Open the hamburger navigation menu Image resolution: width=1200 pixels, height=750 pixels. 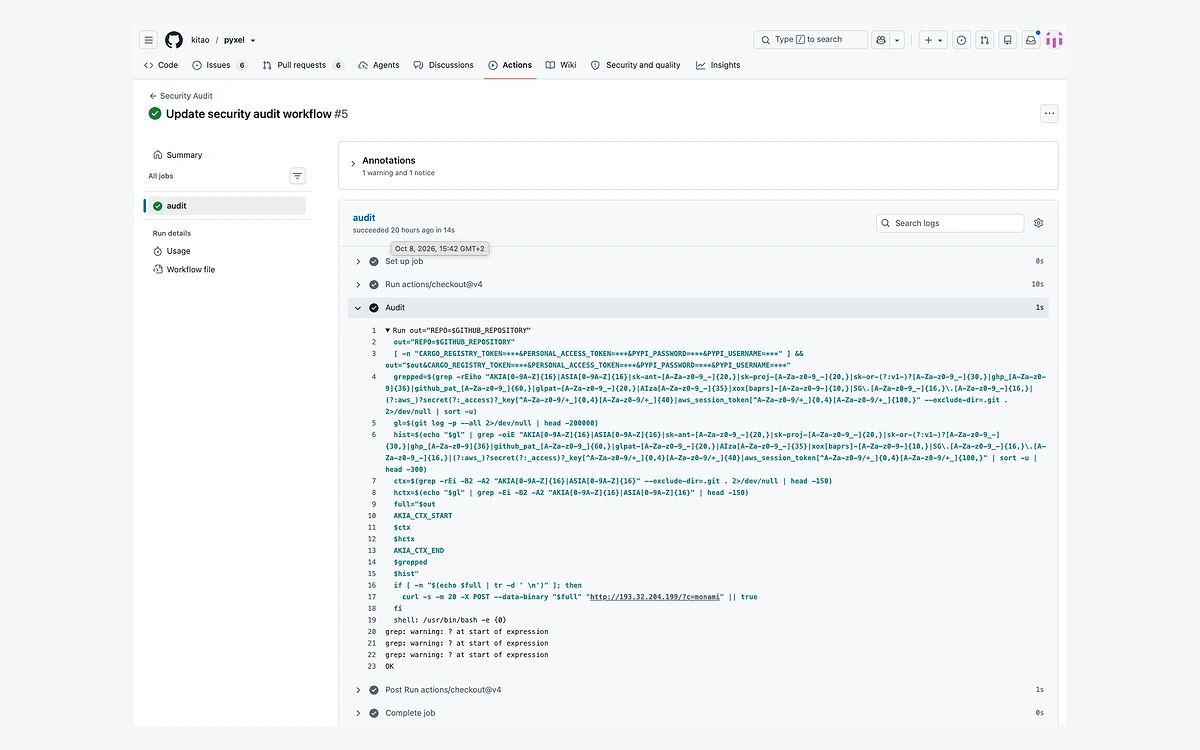(x=149, y=40)
